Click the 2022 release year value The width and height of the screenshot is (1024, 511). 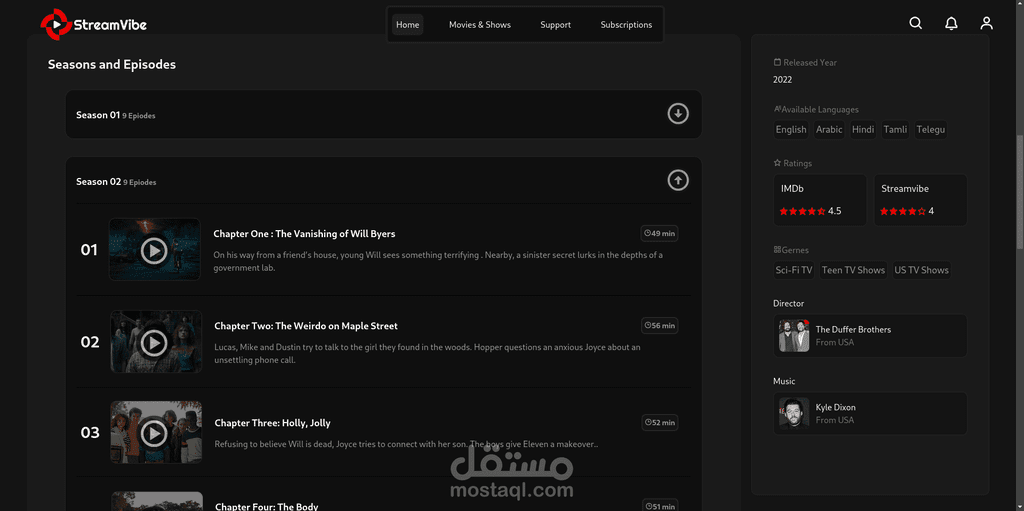tap(782, 80)
